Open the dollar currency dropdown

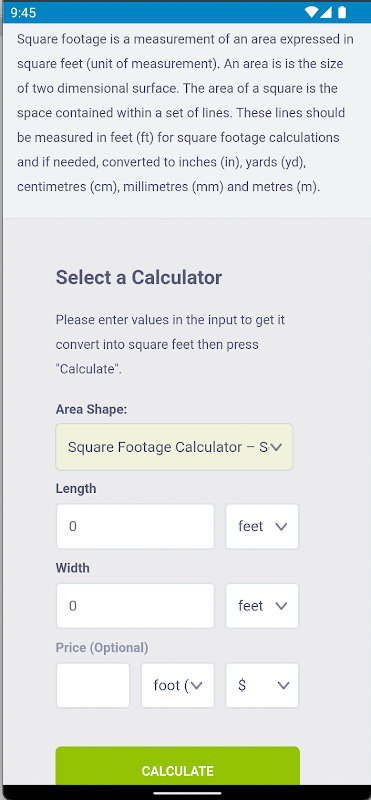[x=262, y=686]
